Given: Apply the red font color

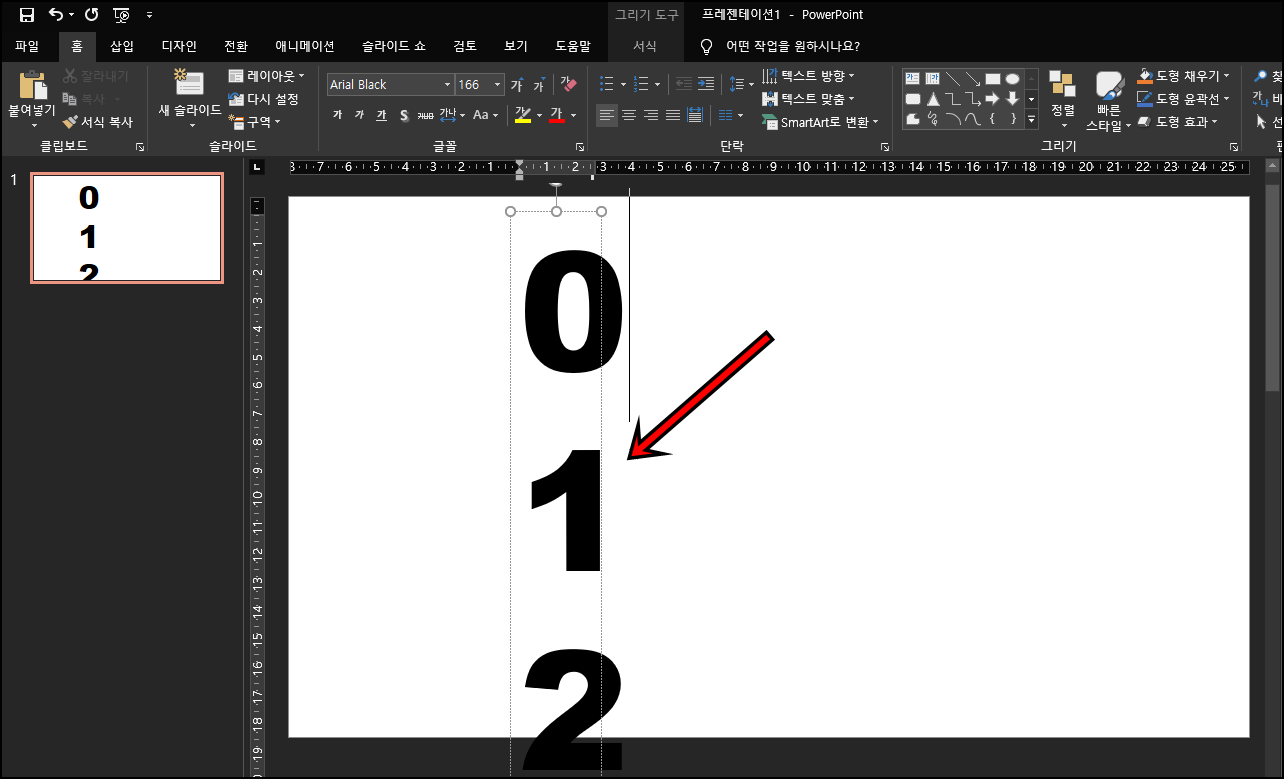Looking at the screenshot, I should point(556,115).
